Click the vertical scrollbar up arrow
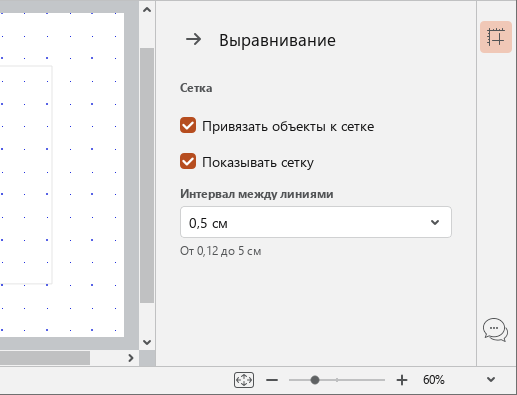 pos(147,10)
